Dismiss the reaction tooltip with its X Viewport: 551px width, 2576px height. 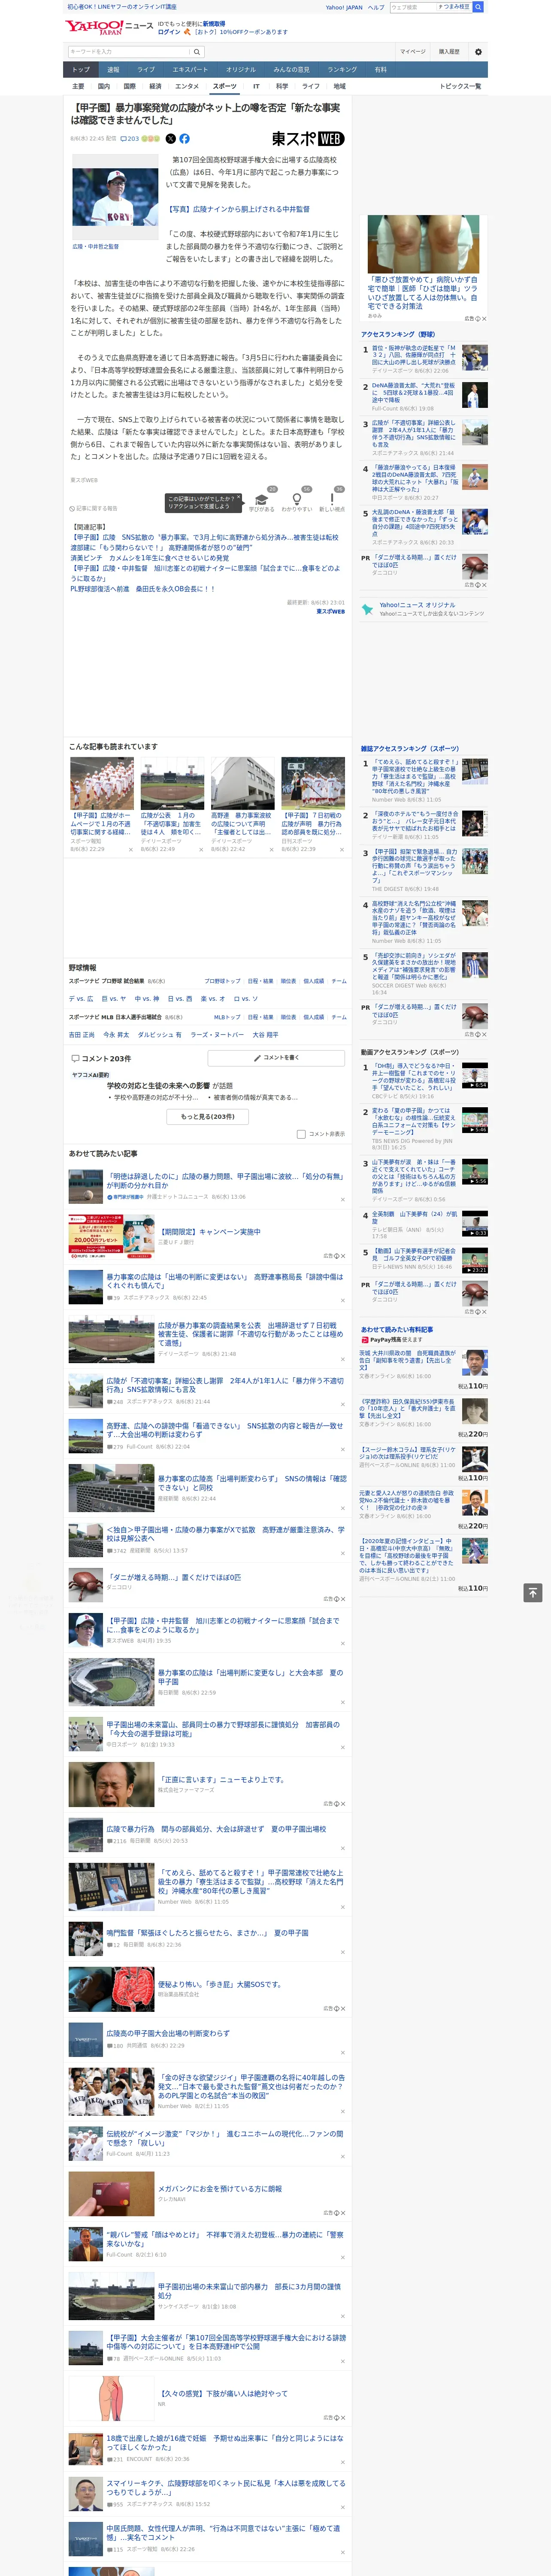(238, 497)
